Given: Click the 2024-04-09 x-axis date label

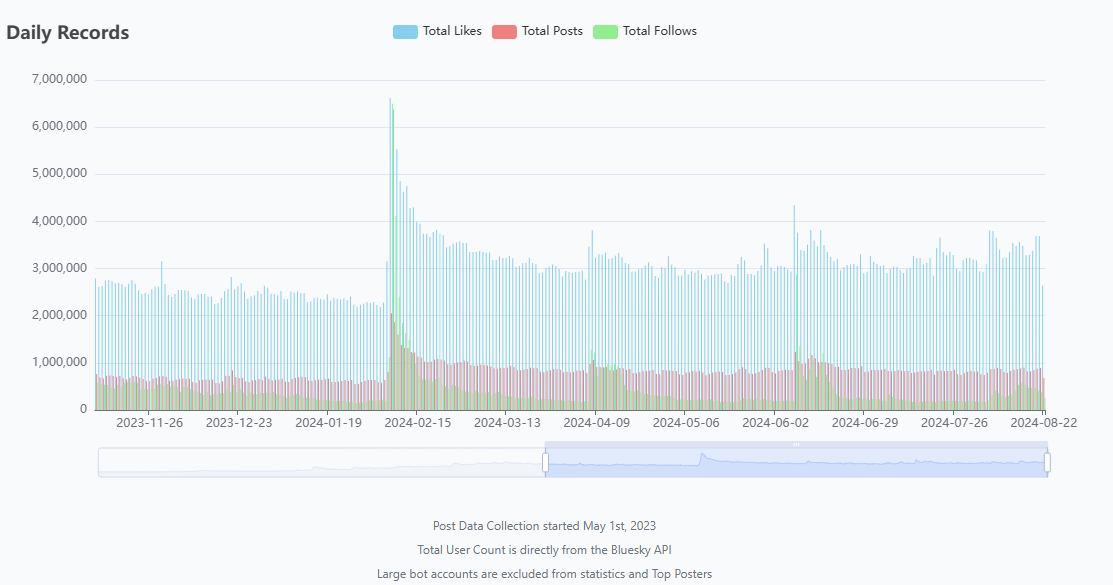Looking at the screenshot, I should (596, 423).
